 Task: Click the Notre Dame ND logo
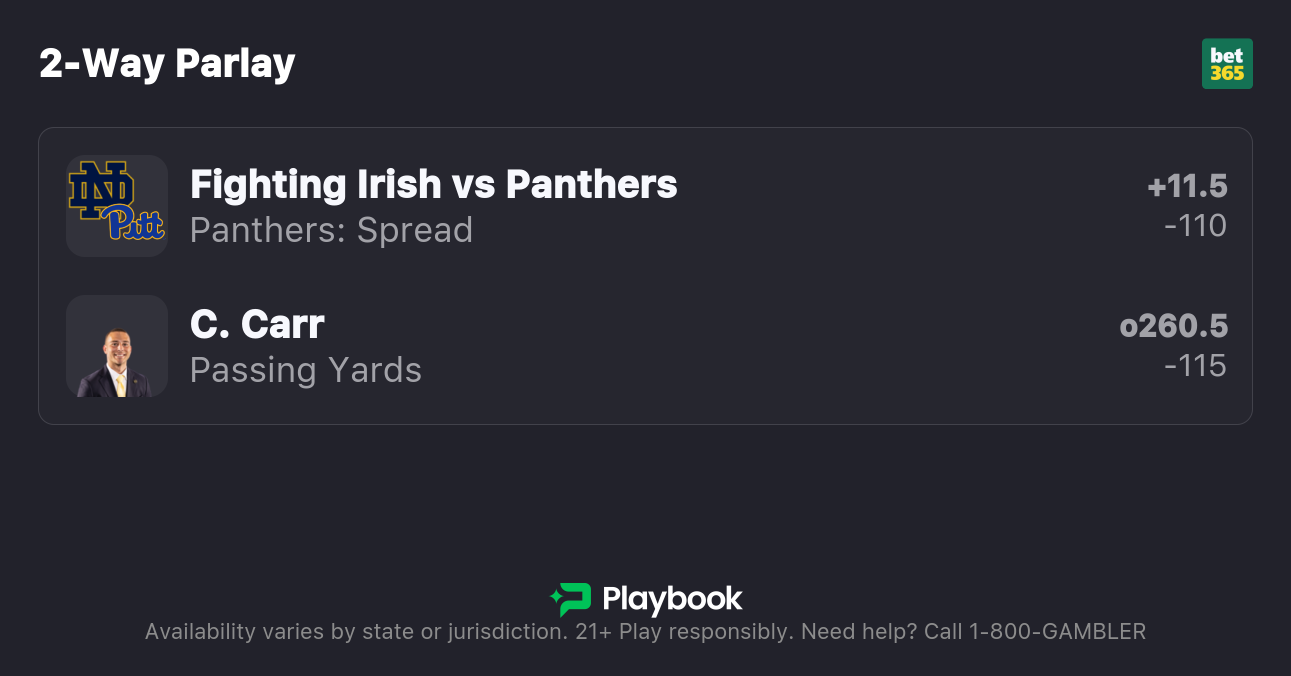click(100, 187)
